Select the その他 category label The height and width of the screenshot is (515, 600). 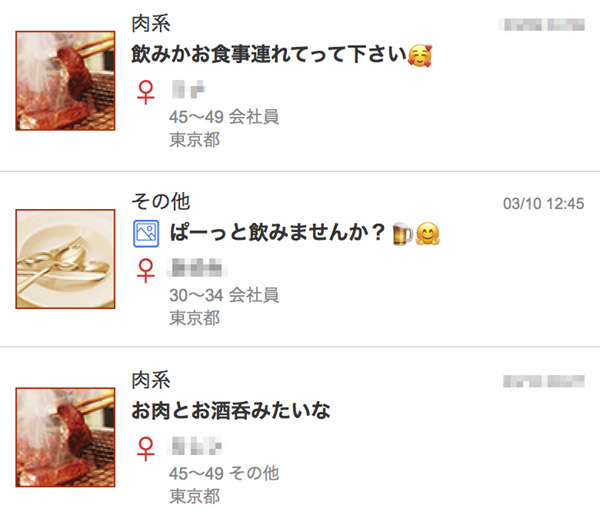(161, 202)
